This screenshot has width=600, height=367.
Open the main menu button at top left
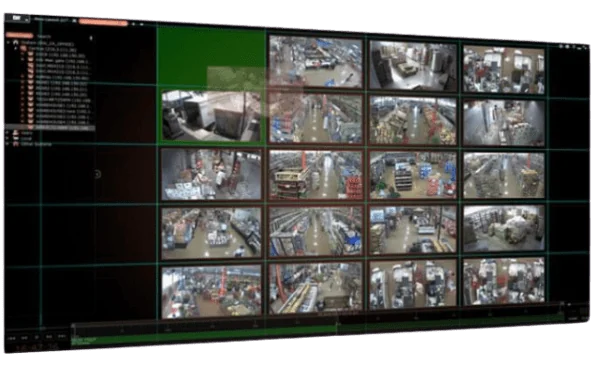point(18,18)
